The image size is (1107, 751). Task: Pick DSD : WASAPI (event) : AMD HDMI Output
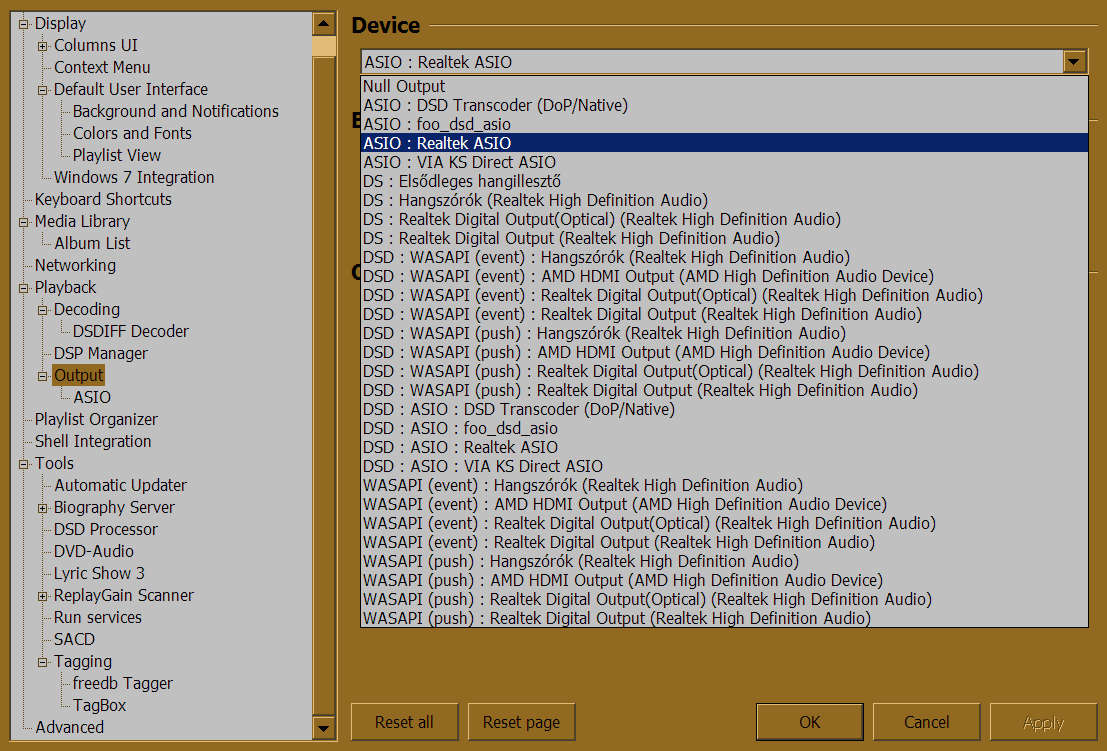(x=724, y=277)
